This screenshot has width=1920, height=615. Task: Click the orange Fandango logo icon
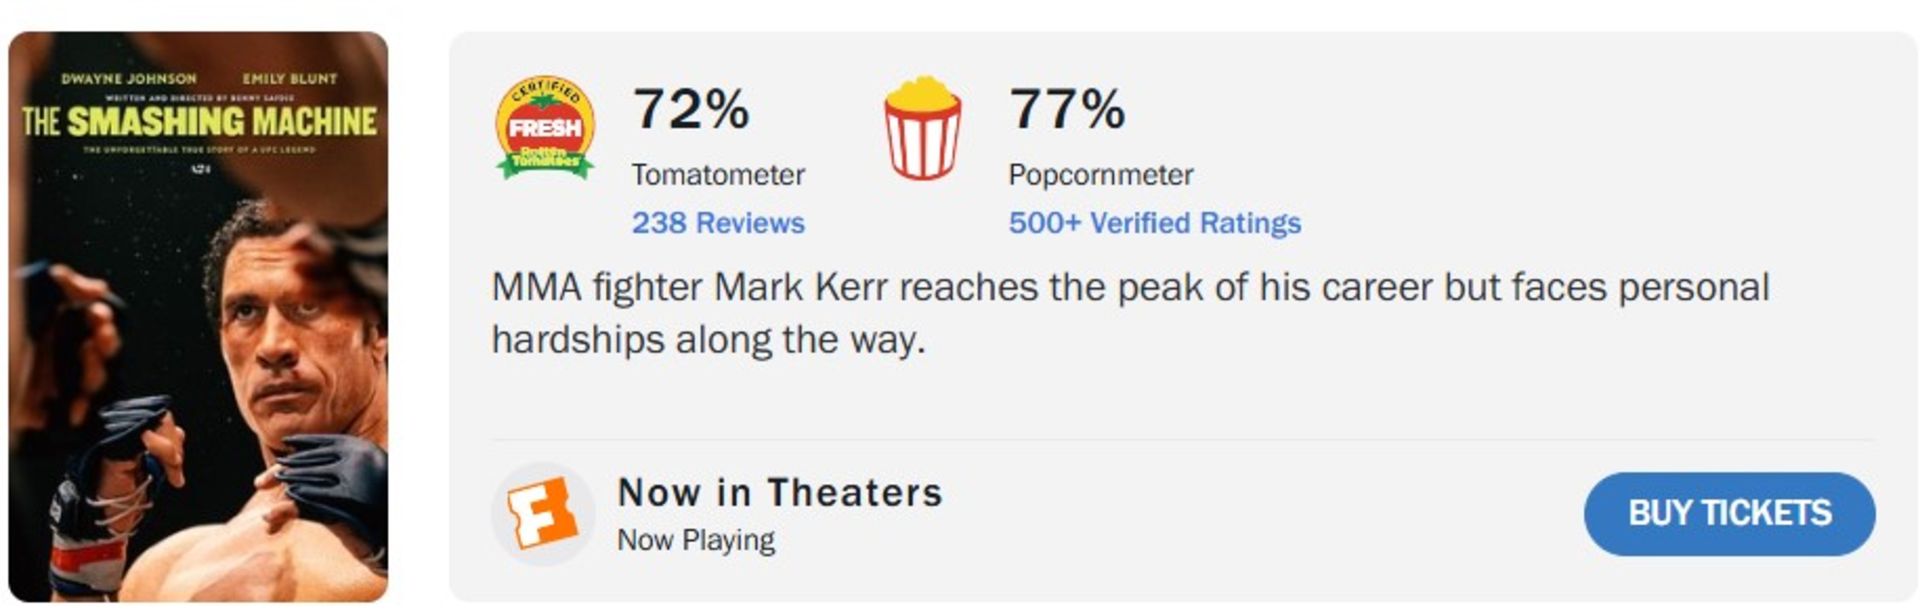(x=542, y=514)
